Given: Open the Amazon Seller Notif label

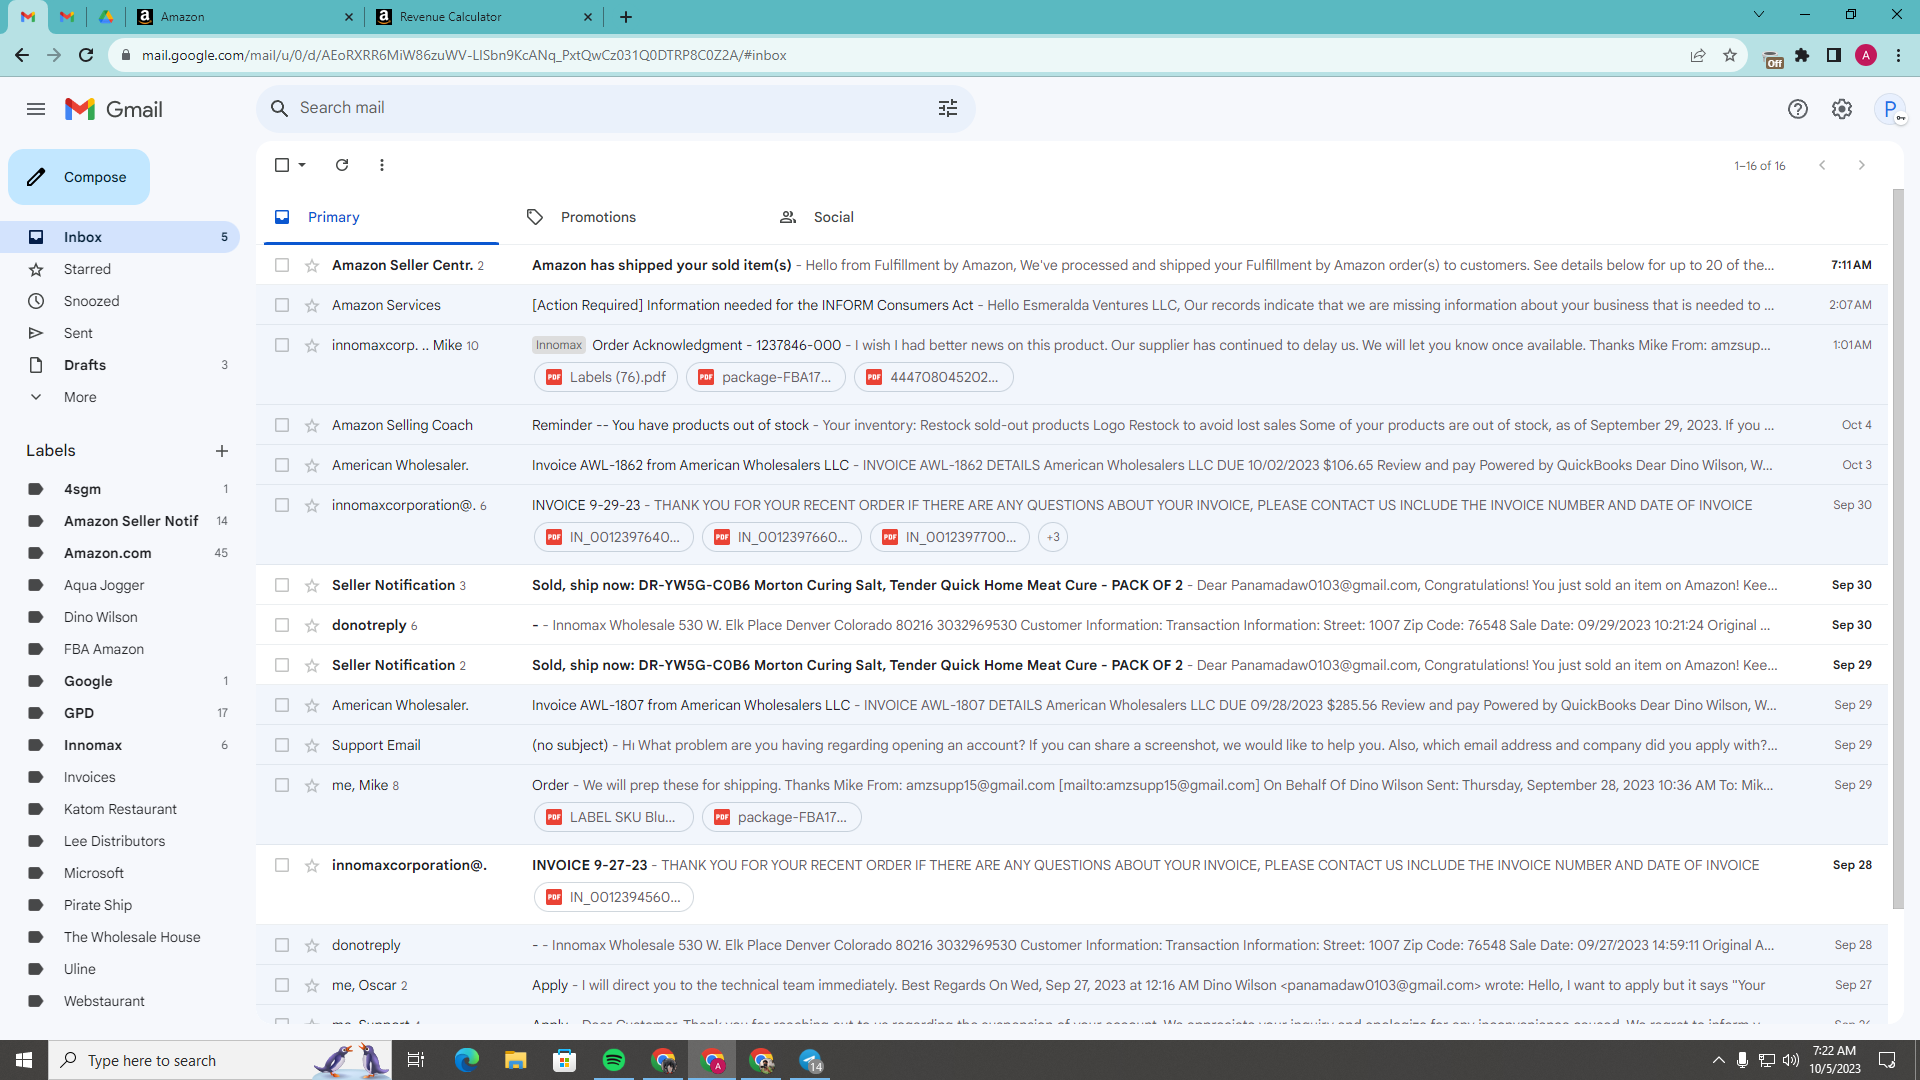Looking at the screenshot, I should click(120, 521).
